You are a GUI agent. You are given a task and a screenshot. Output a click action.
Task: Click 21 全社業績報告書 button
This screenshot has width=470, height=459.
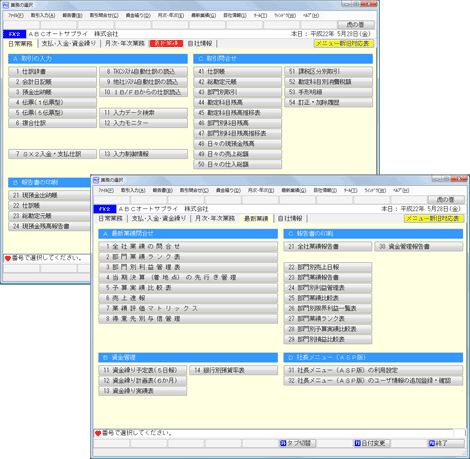[x=328, y=246]
